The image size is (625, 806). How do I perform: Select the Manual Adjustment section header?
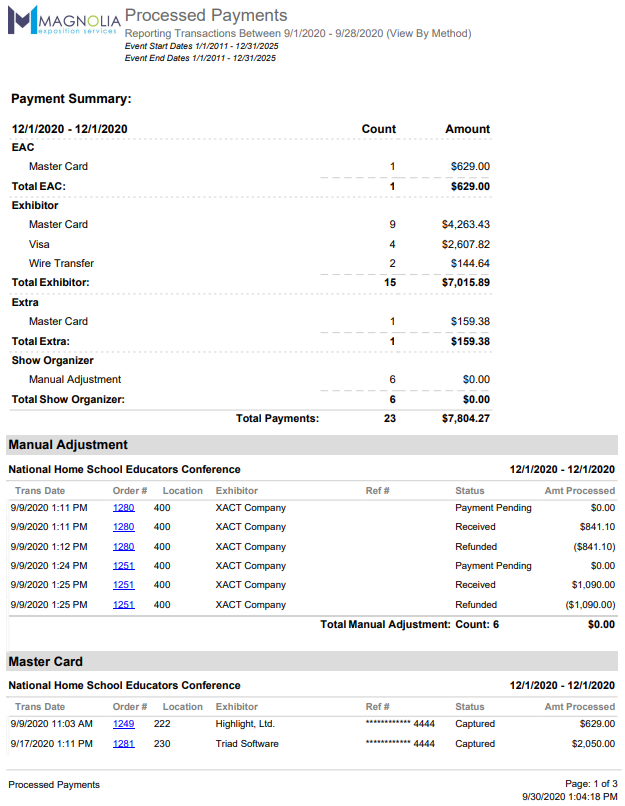point(68,445)
